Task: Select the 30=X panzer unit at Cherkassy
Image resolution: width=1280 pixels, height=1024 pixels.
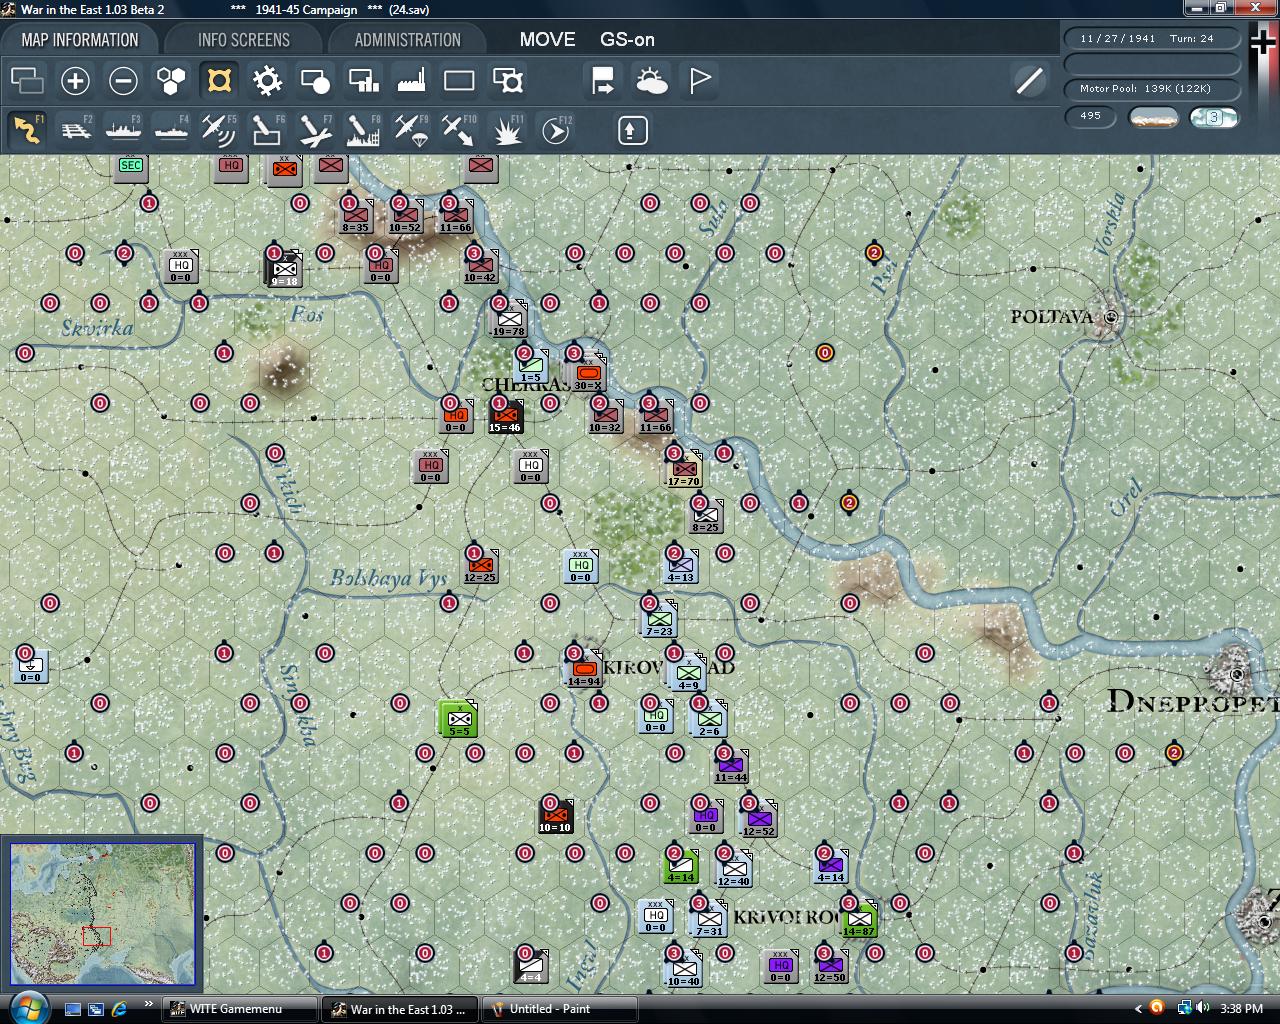Action: click(x=588, y=374)
